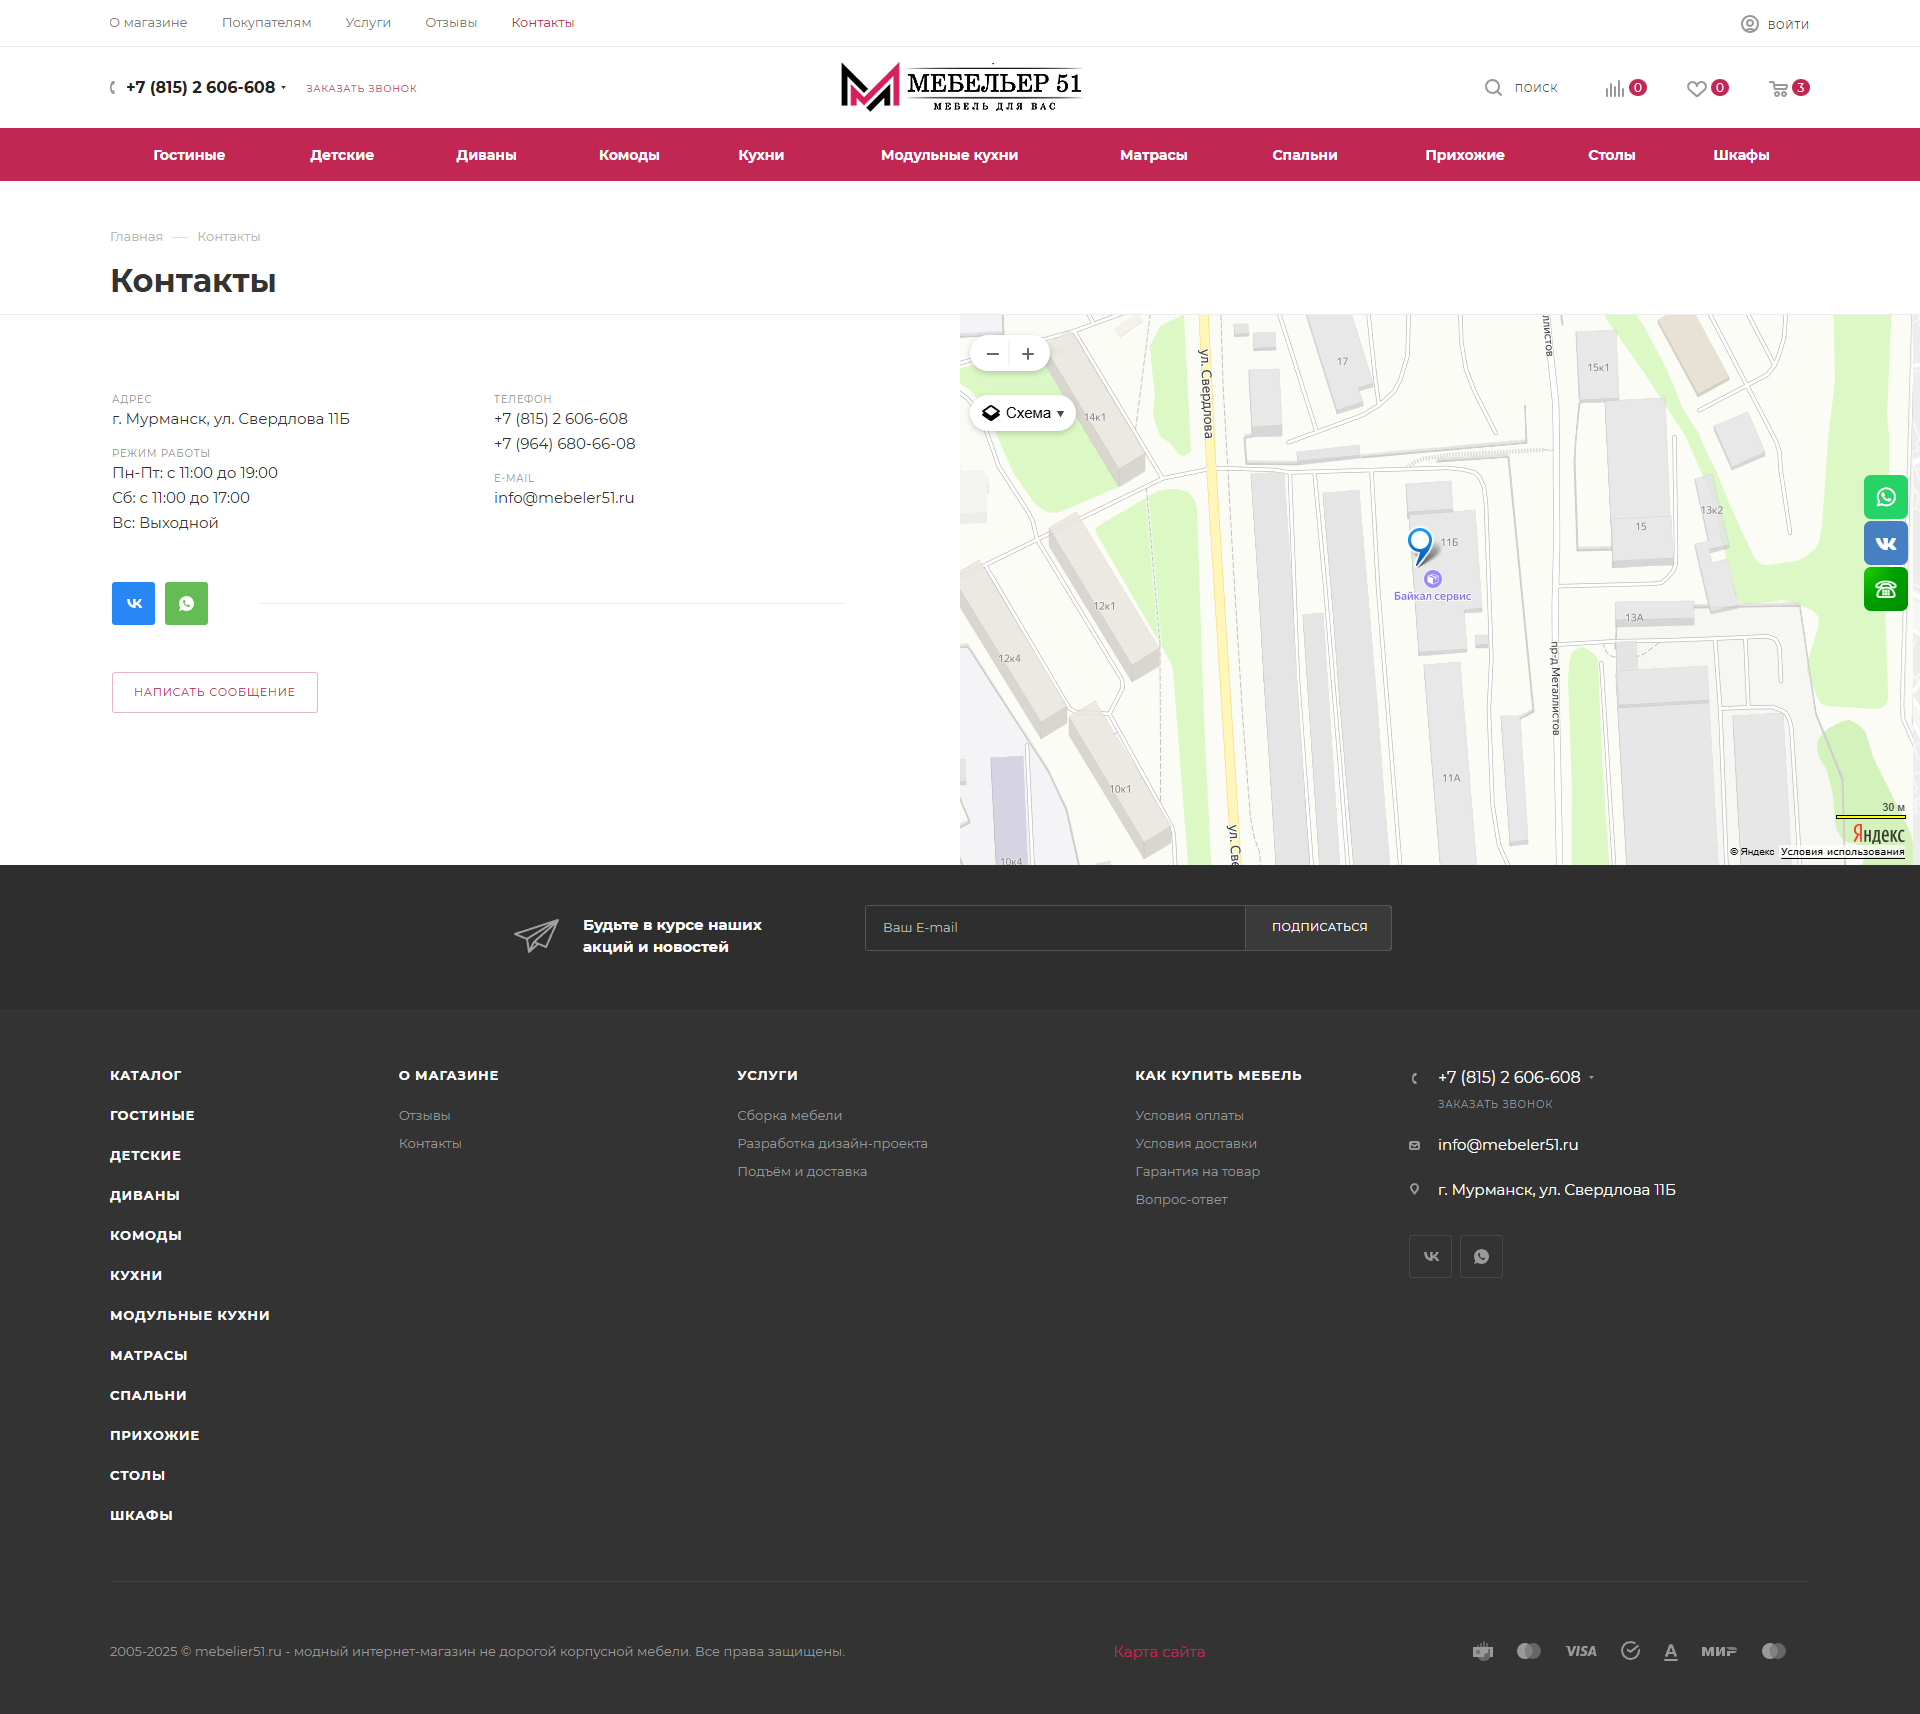
Task: Open the floating VK side widget
Action: click(x=1886, y=543)
